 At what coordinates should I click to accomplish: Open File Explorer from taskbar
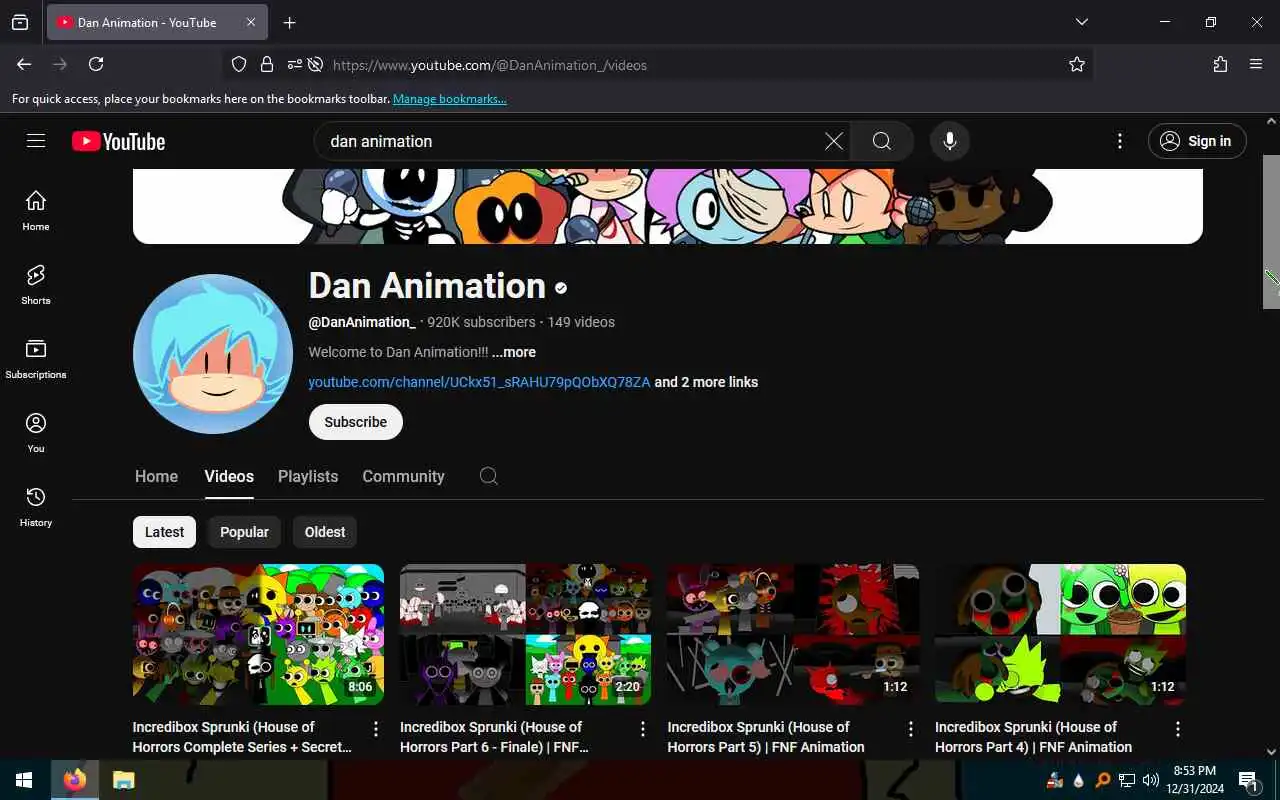[x=123, y=780]
